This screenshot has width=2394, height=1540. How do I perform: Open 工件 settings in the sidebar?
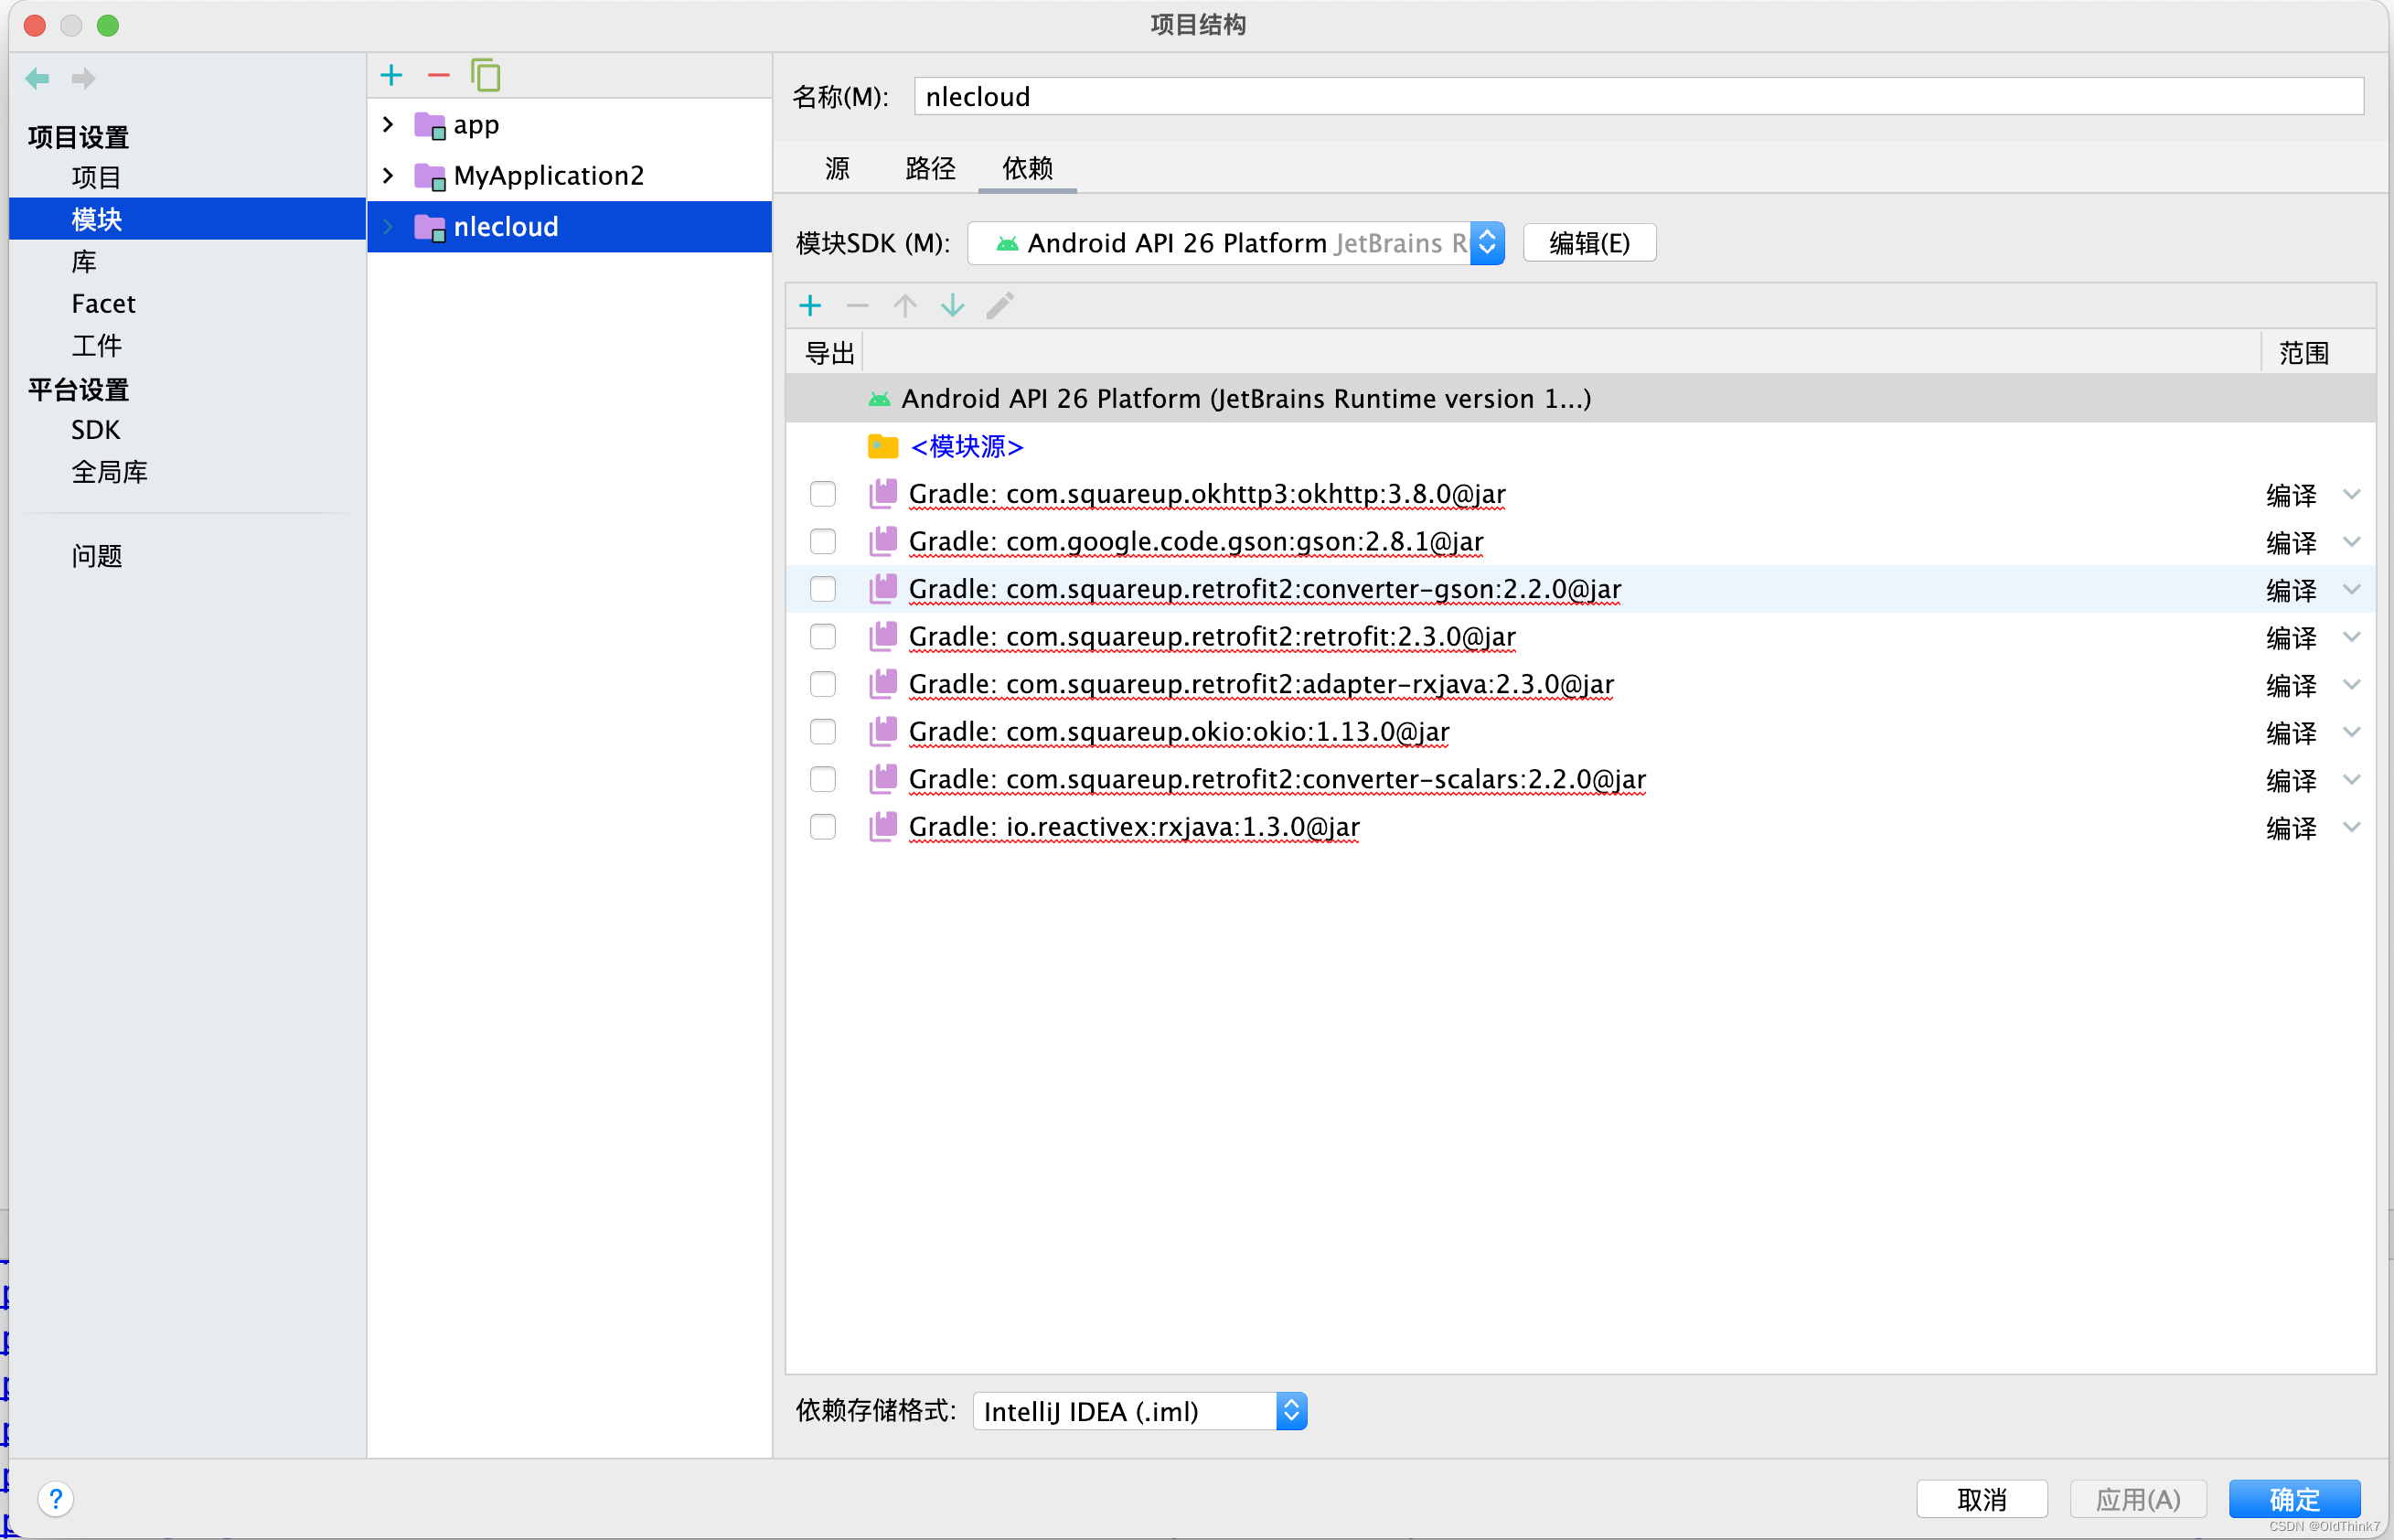click(x=96, y=345)
